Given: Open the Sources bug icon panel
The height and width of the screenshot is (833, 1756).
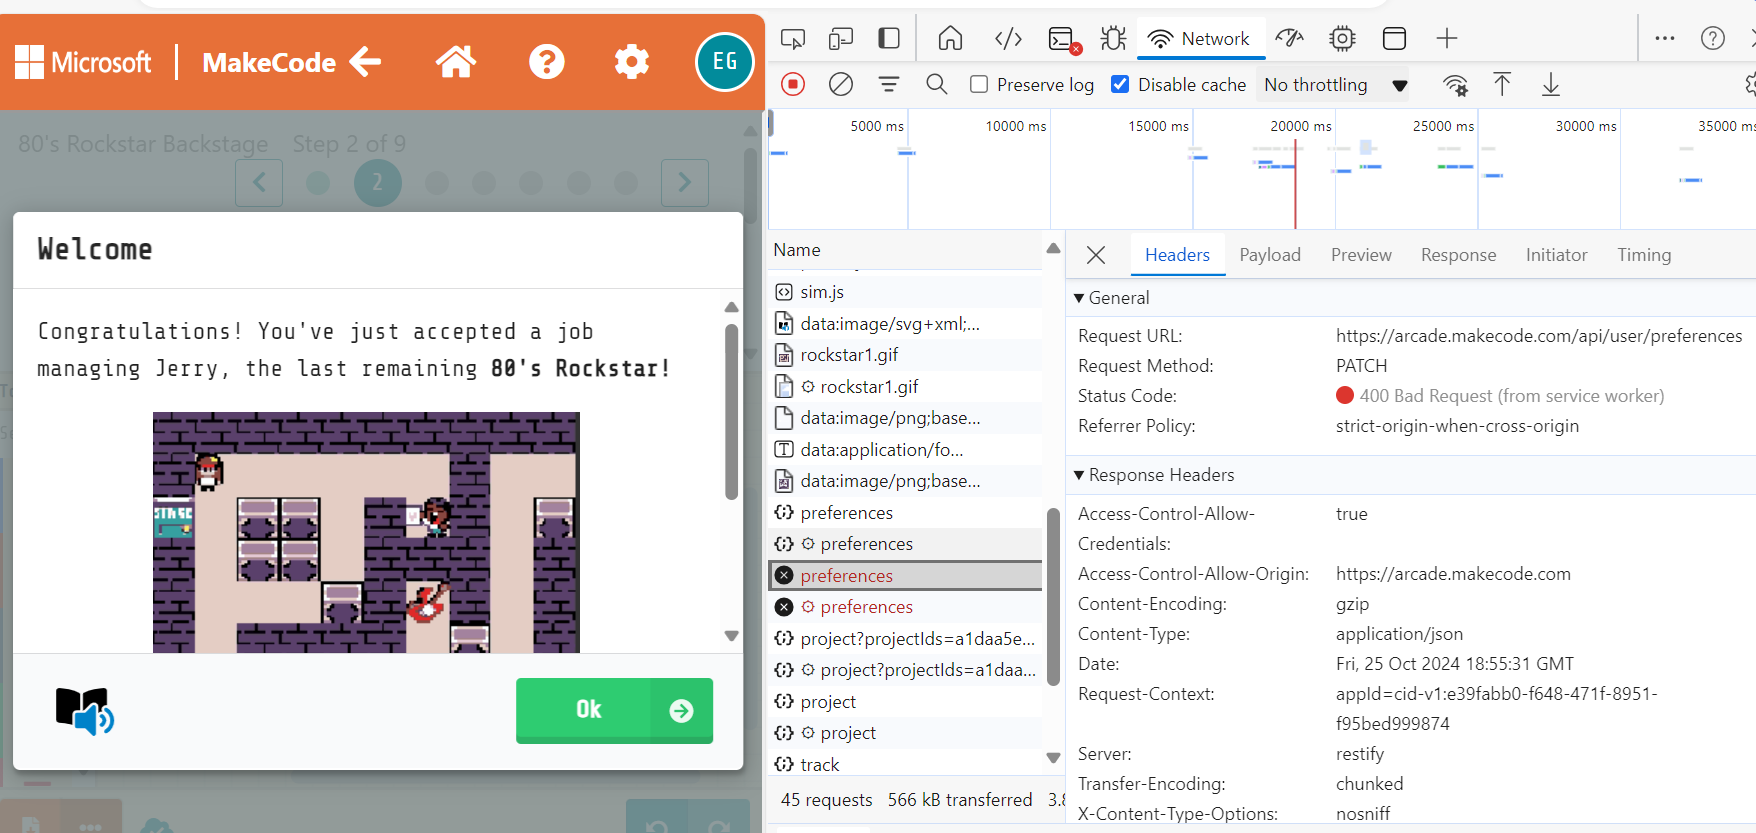Looking at the screenshot, I should pyautogui.click(x=1113, y=39).
